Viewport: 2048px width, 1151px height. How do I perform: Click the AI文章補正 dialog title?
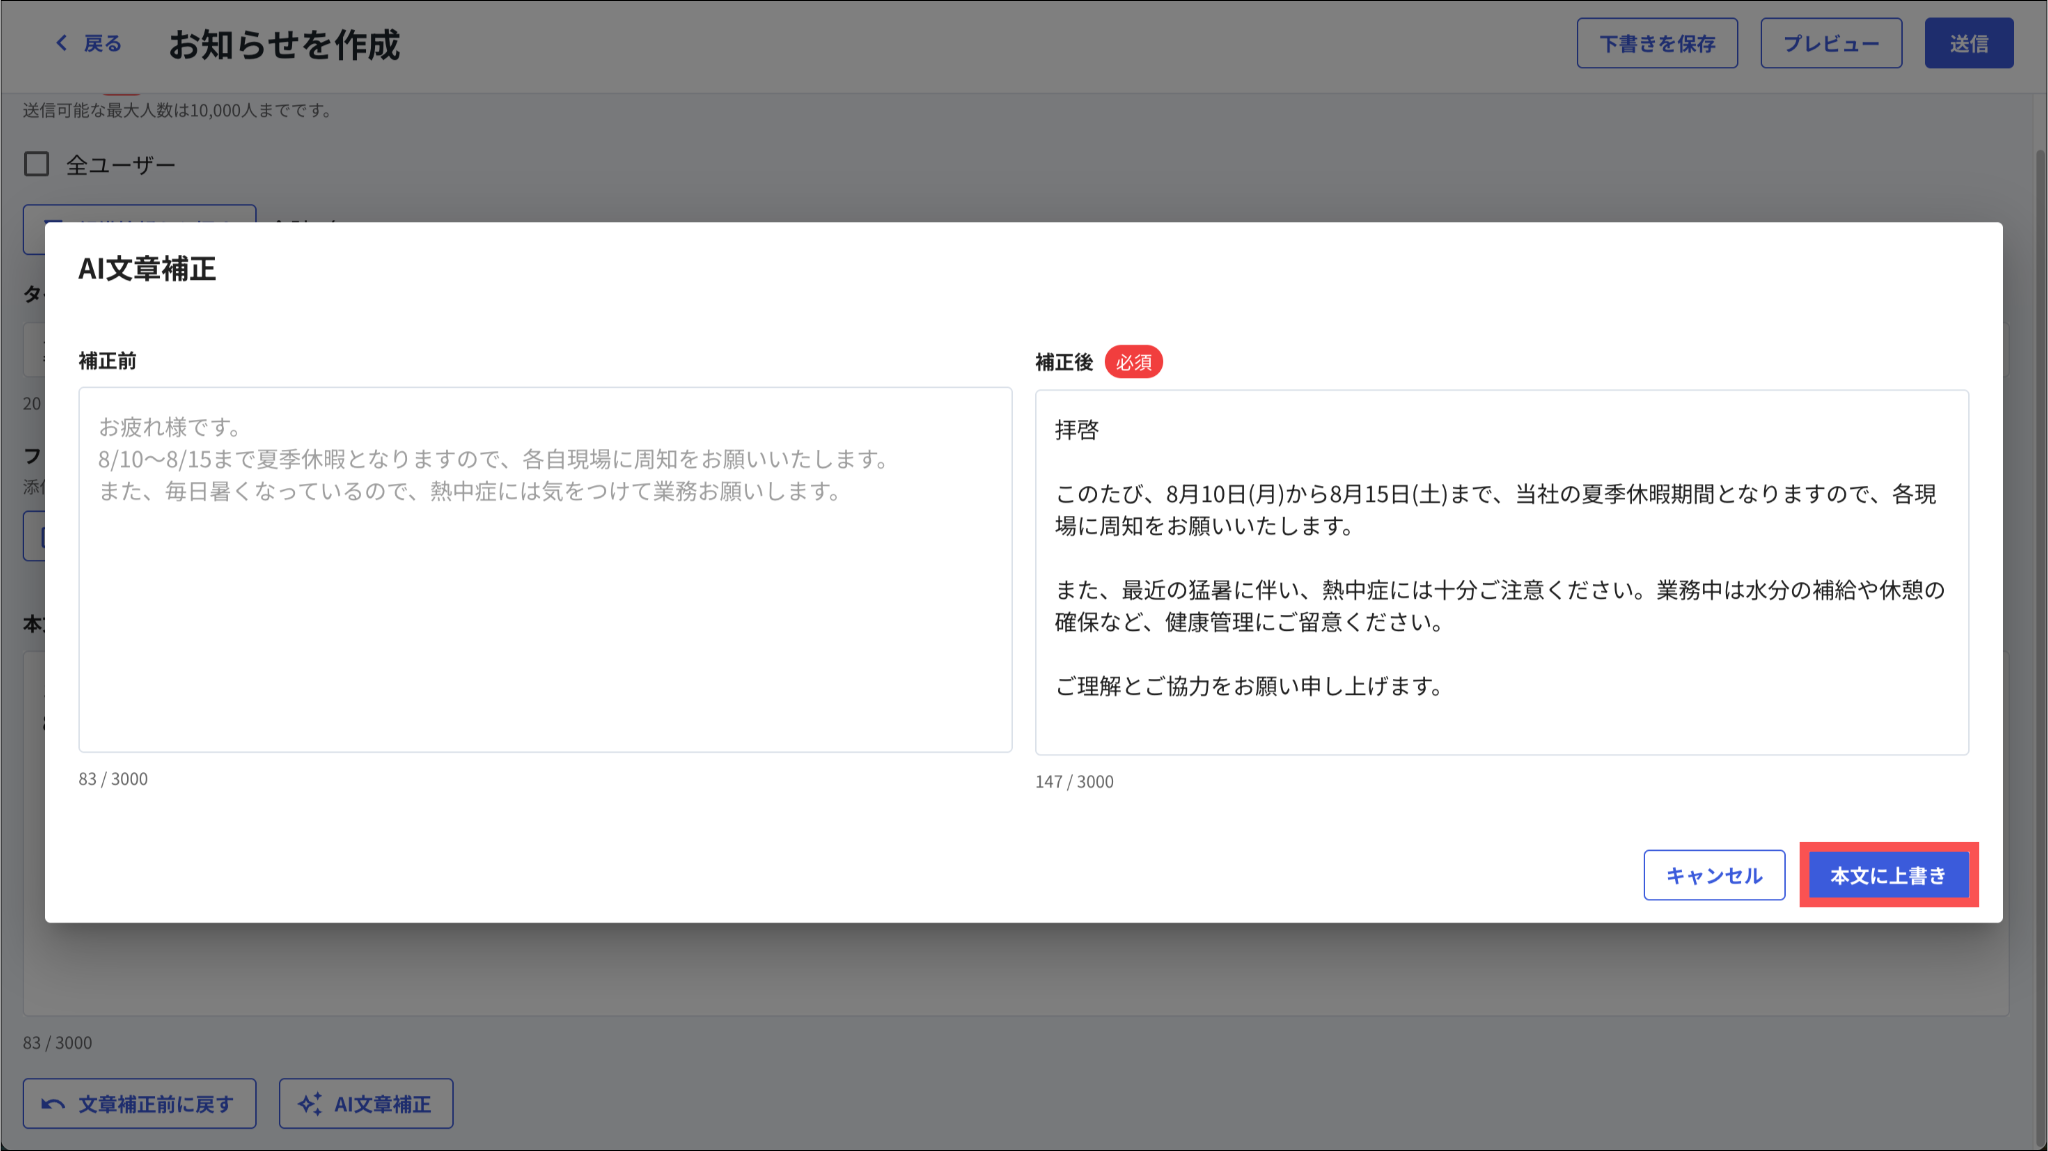[147, 269]
